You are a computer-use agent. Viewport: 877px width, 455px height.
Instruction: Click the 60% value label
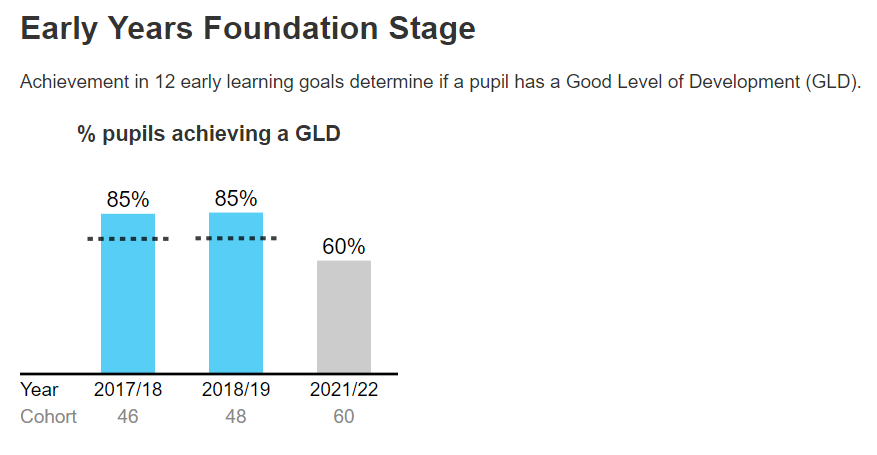(x=344, y=246)
